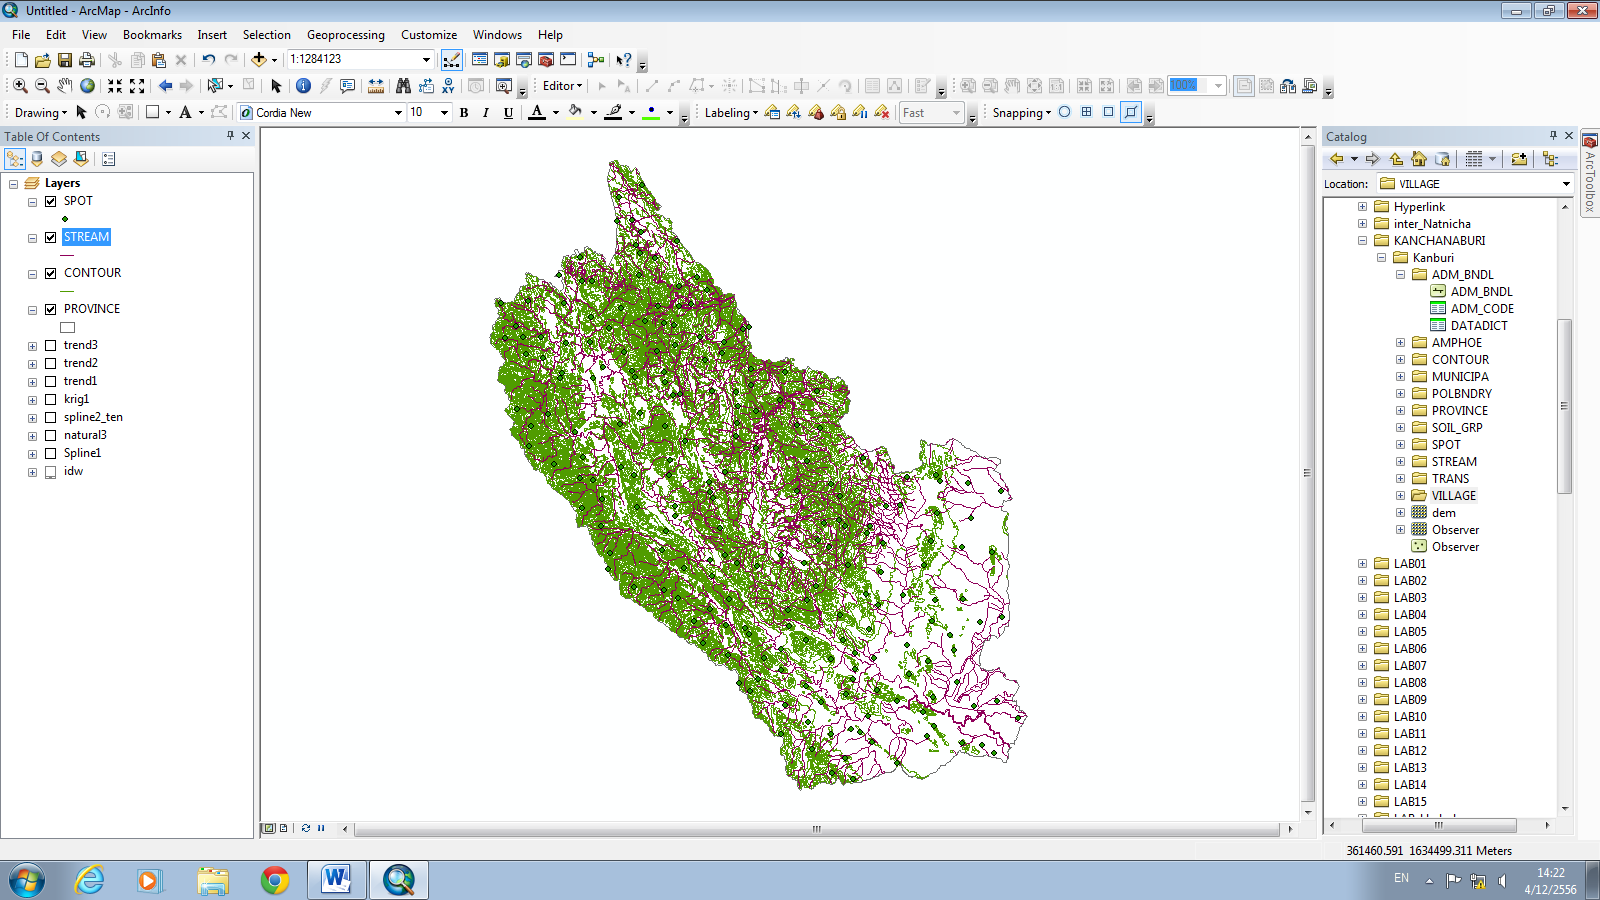Open the Geoprocessing menu
This screenshot has height=900, width=1600.
(346, 34)
